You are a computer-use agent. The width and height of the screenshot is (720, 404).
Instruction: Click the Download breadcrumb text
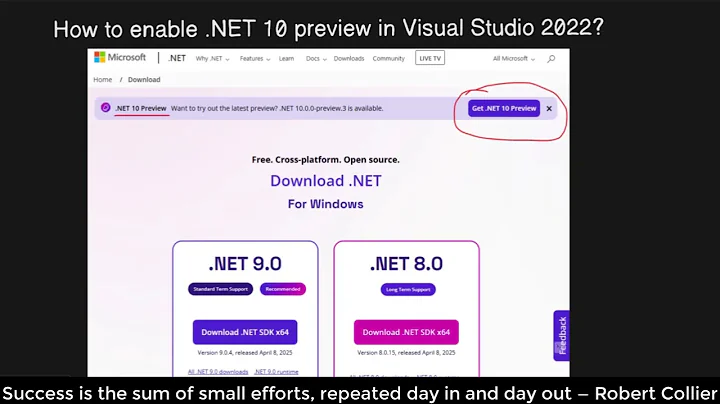pyautogui.click(x=144, y=79)
